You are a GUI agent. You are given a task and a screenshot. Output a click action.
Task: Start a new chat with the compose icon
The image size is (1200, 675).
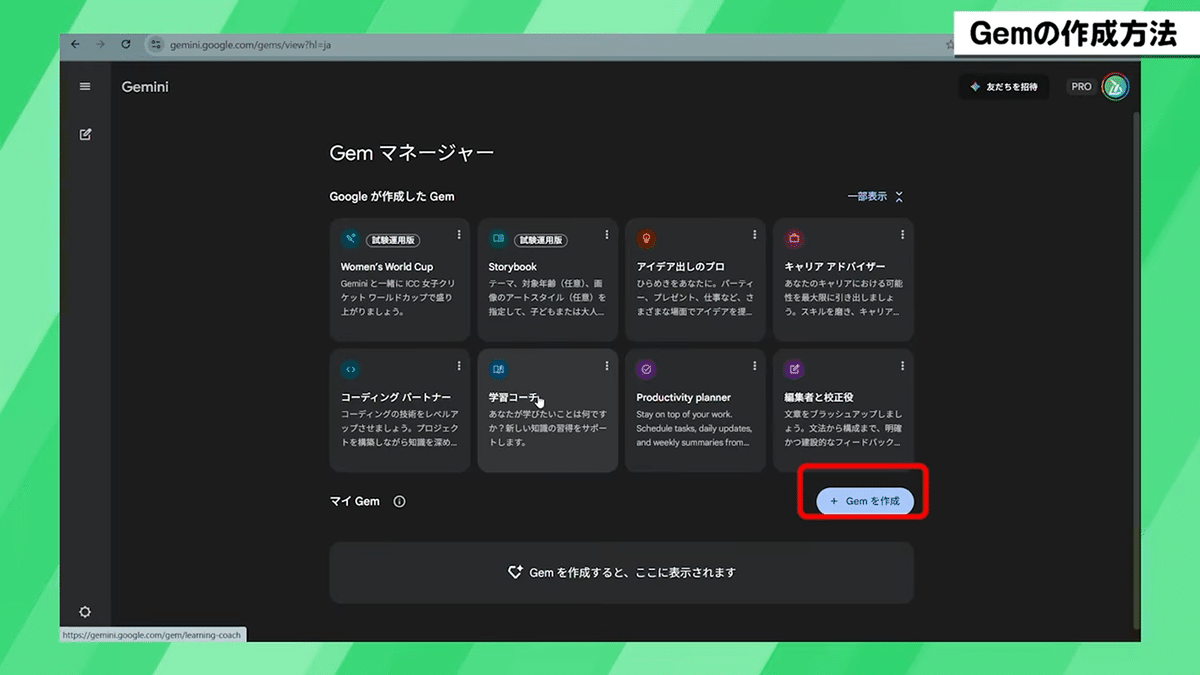tap(85, 133)
